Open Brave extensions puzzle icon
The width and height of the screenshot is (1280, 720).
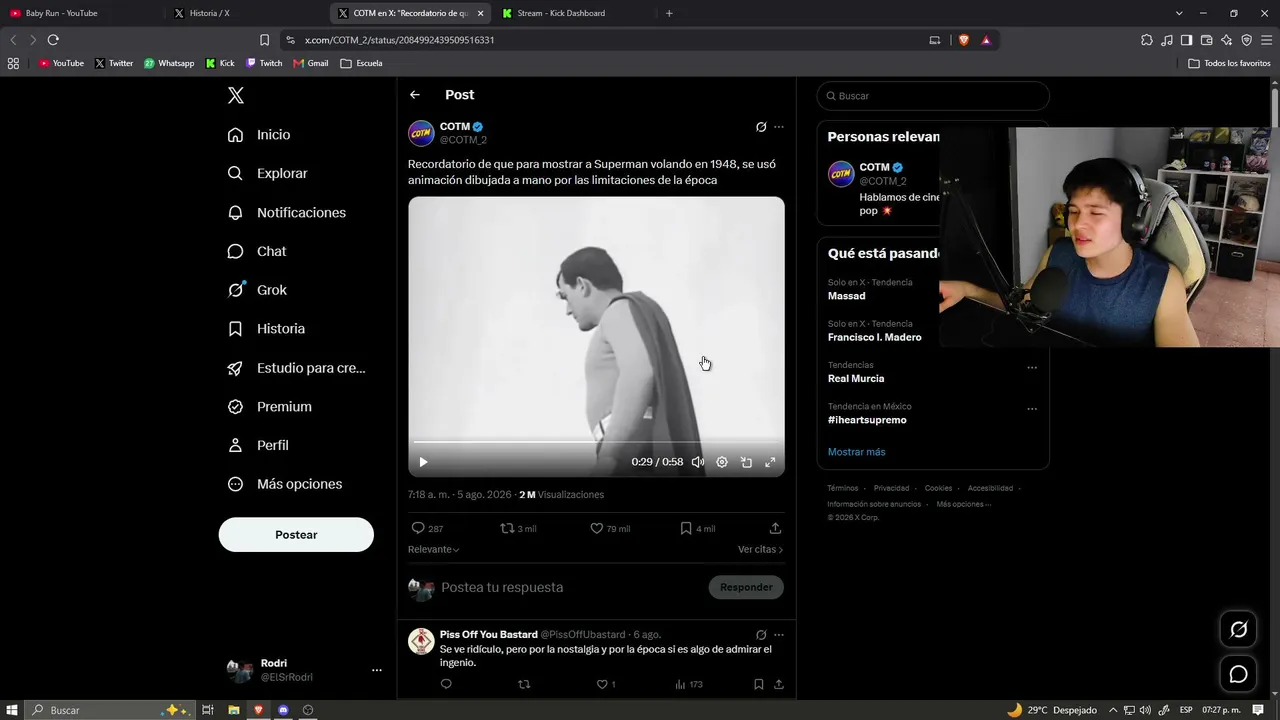click(1146, 40)
